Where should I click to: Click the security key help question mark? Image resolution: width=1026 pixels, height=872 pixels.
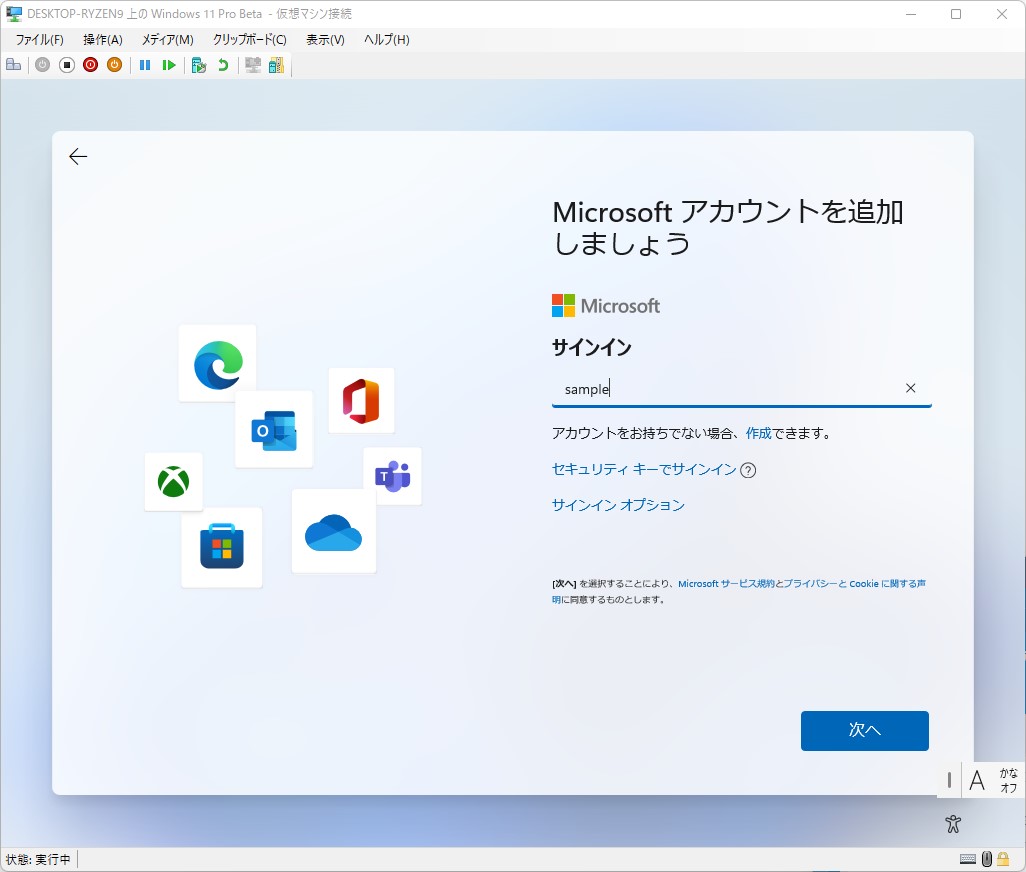point(748,470)
